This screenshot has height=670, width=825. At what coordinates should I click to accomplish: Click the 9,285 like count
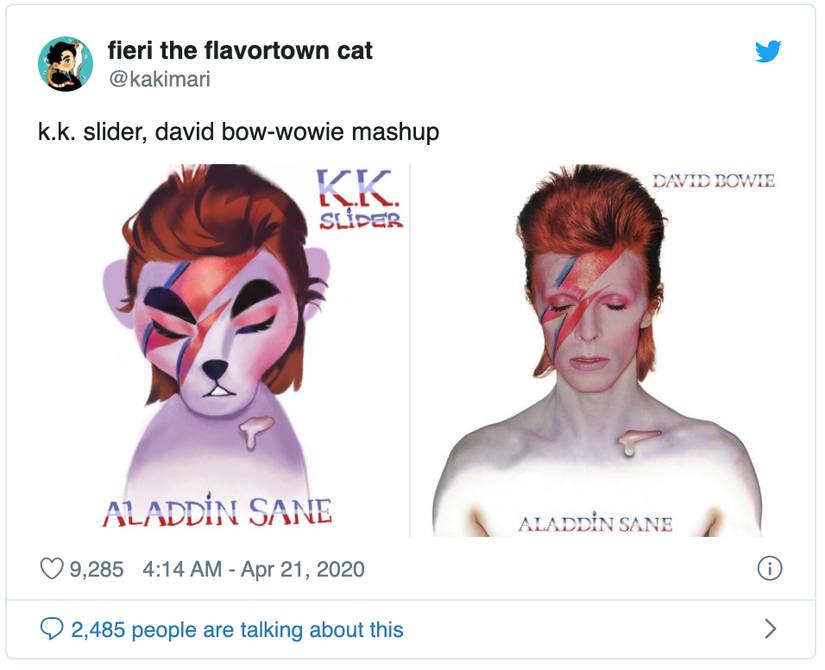click(x=96, y=570)
